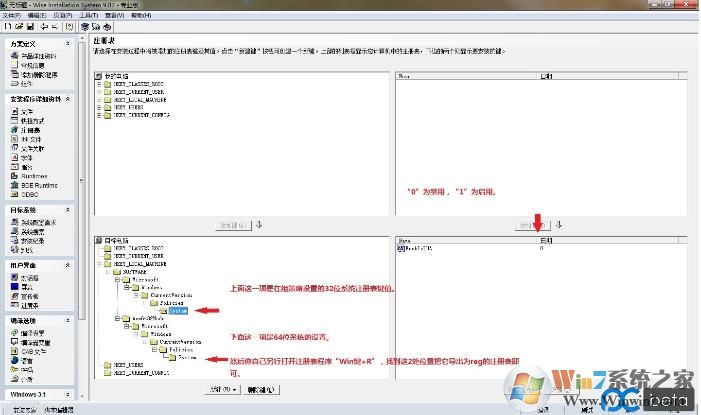The image size is (701, 415).
Task: Open the CAB 文件 page in the sidebar
Action: (29, 351)
